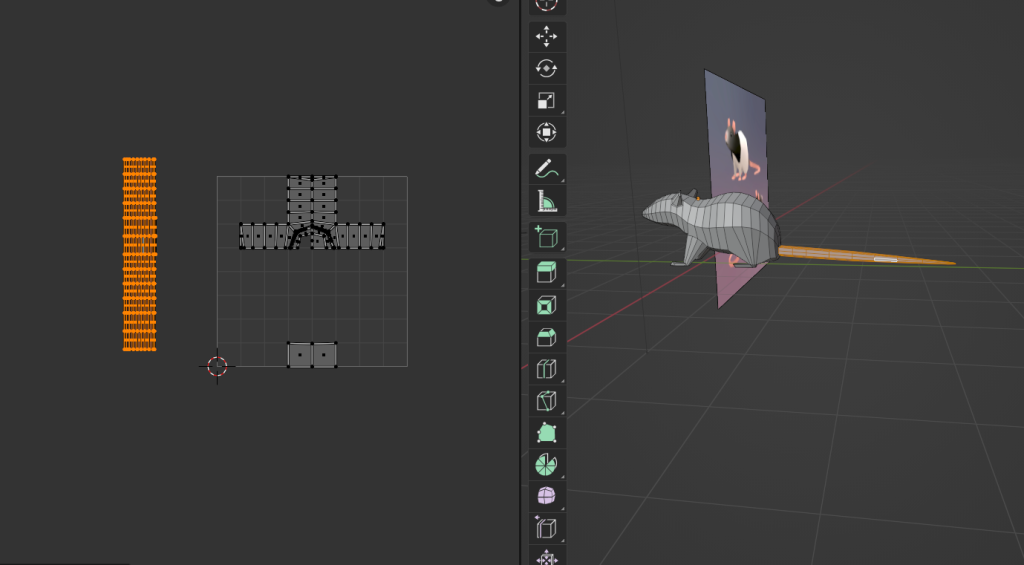Select the Transform tool
This screenshot has height=565, width=1024.
tap(547, 132)
